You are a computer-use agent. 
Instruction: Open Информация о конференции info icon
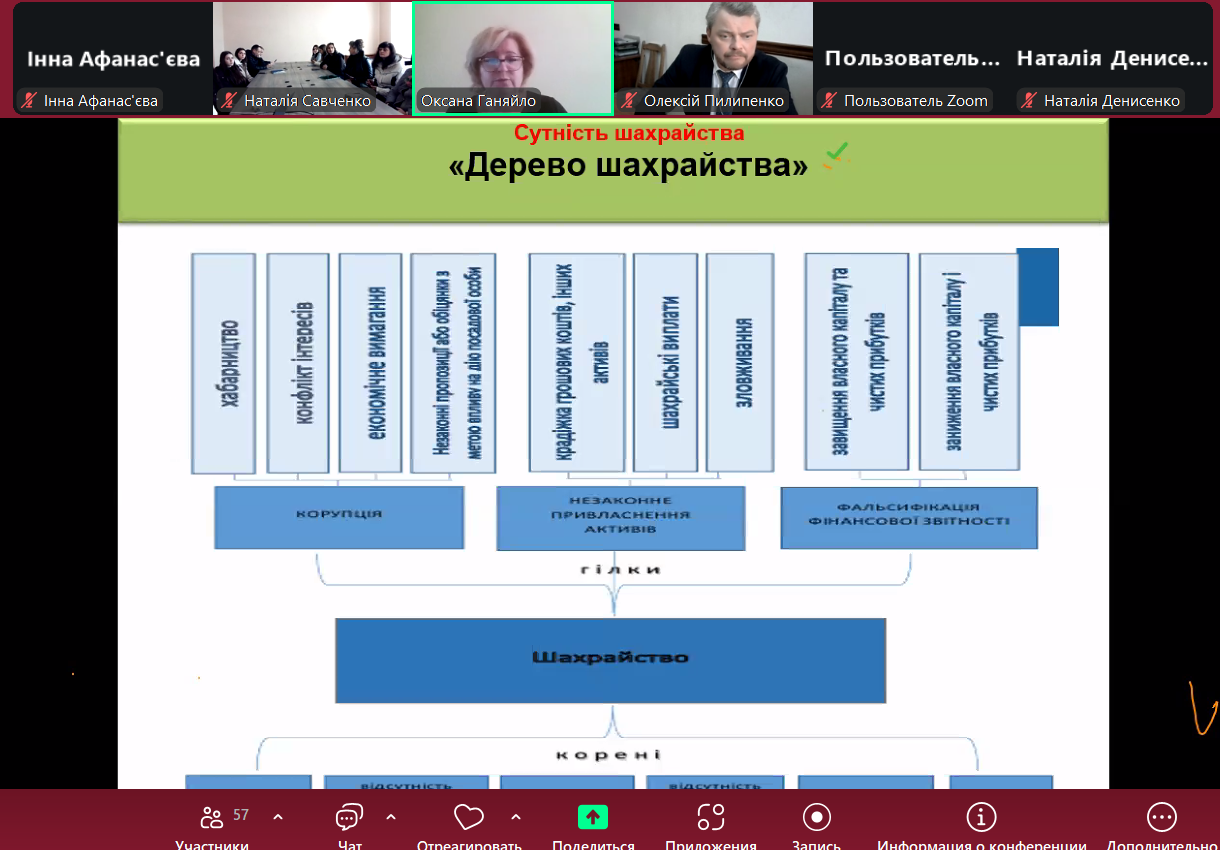click(x=981, y=817)
